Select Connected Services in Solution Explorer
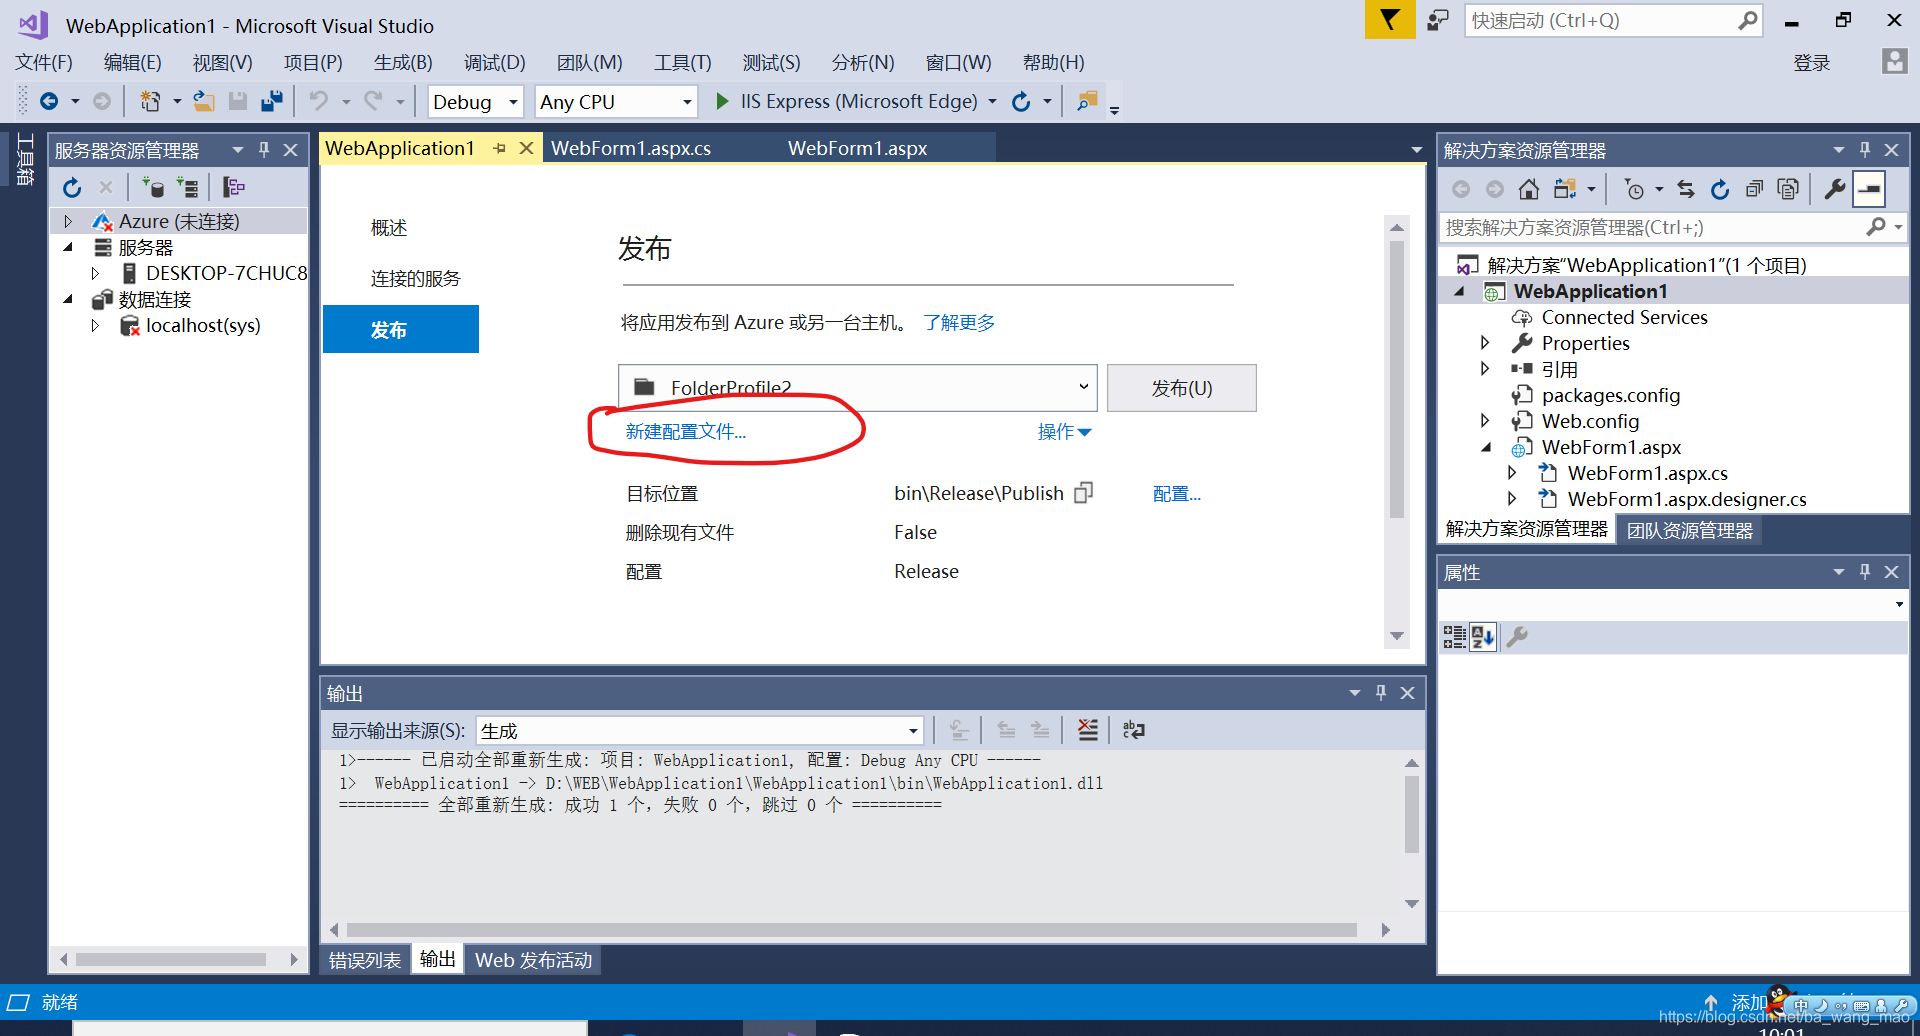 click(x=1624, y=317)
